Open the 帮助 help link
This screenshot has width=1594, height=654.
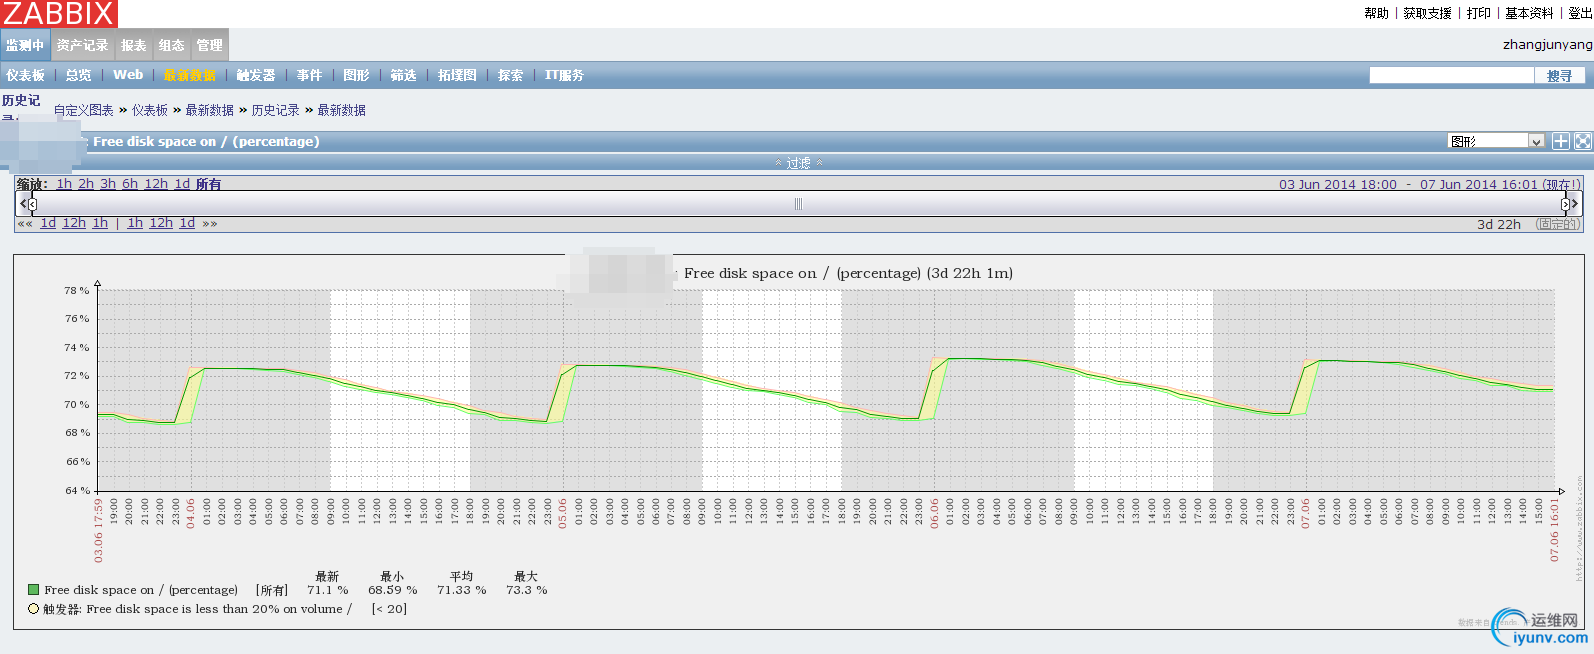tap(1376, 13)
